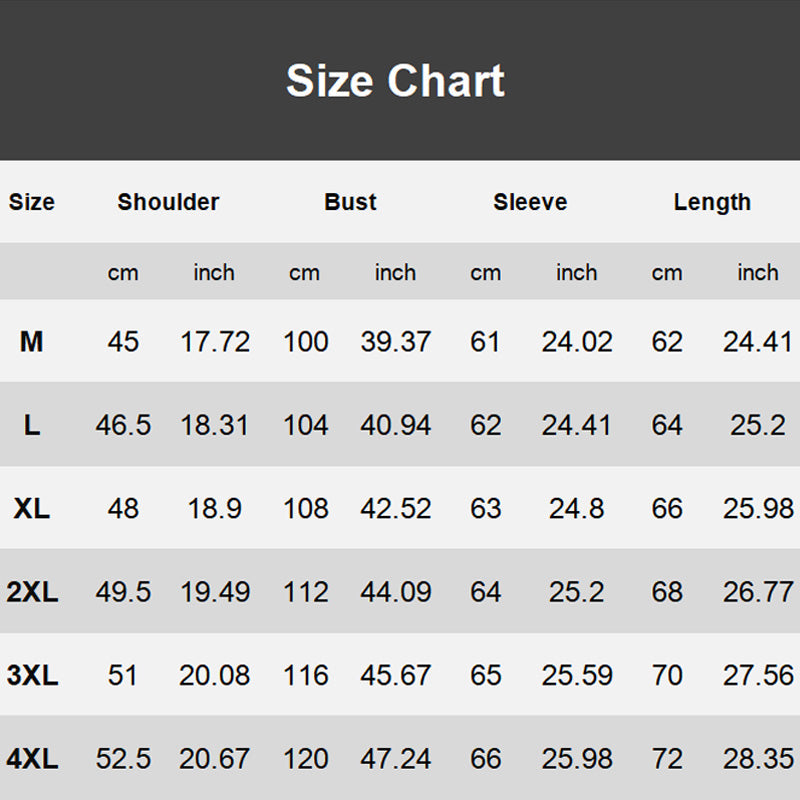This screenshot has width=800, height=800.
Task: Select the Shoulder column header
Action: click(x=168, y=202)
